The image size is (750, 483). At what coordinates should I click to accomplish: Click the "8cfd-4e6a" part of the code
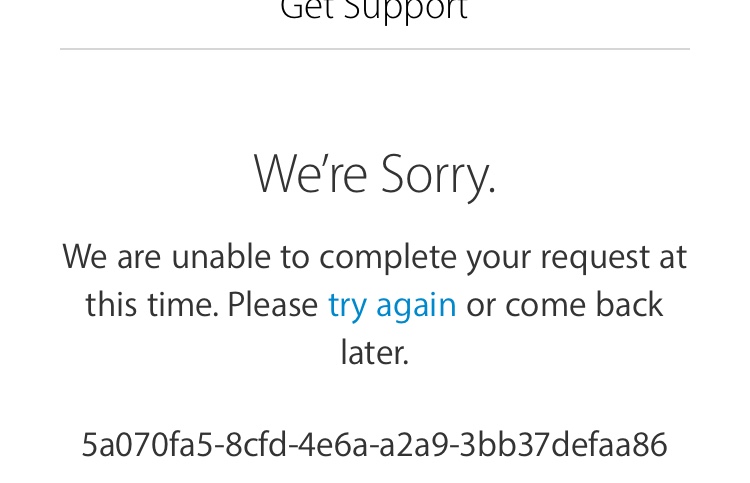click(296, 445)
